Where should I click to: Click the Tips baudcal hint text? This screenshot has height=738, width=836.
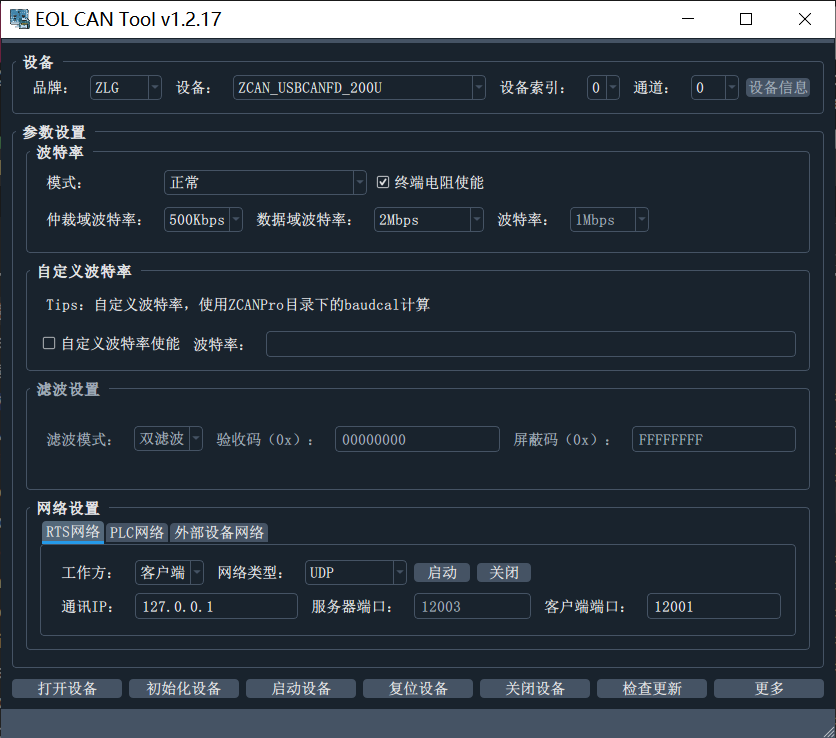[238, 304]
